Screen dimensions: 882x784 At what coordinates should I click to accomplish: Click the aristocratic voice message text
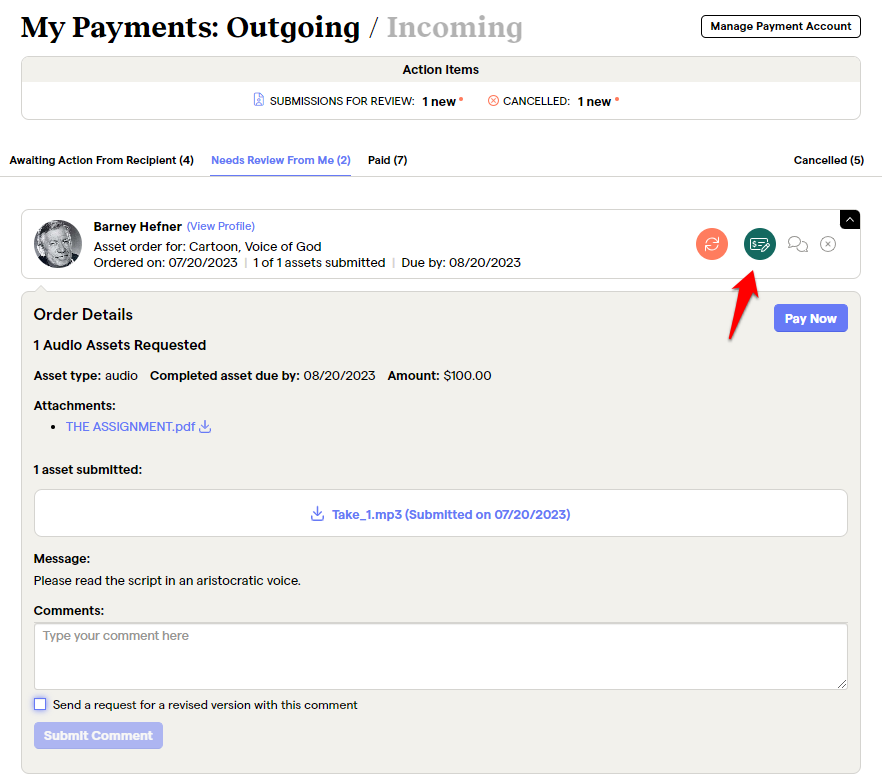[x=167, y=580]
